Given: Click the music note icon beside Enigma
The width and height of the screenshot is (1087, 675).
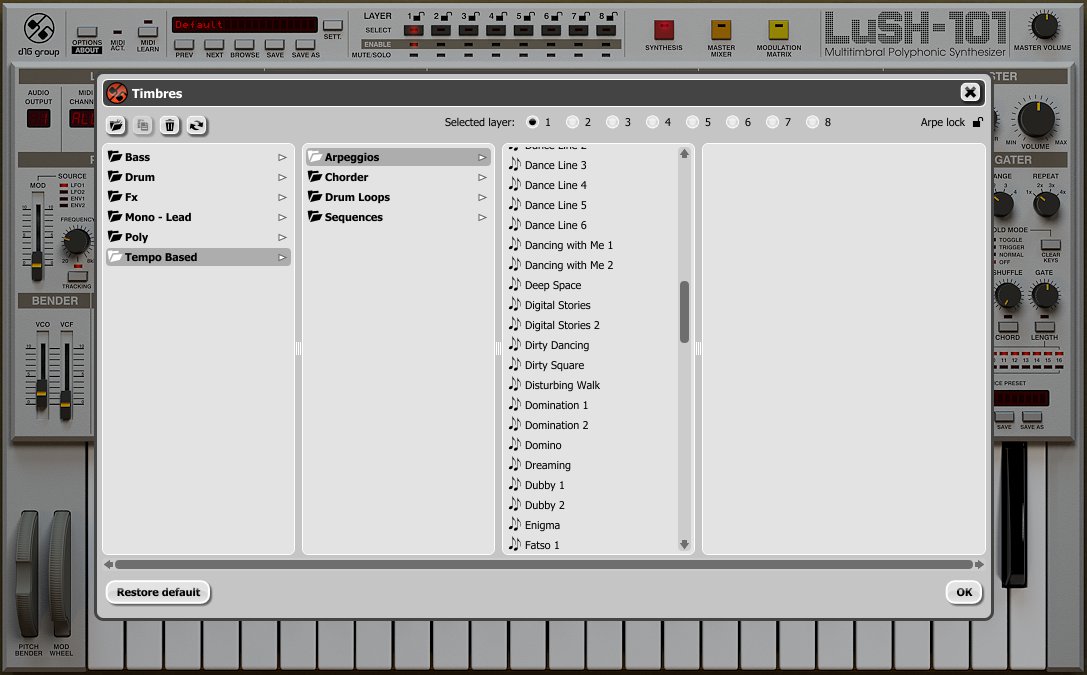Looking at the screenshot, I should pyautogui.click(x=514, y=525).
